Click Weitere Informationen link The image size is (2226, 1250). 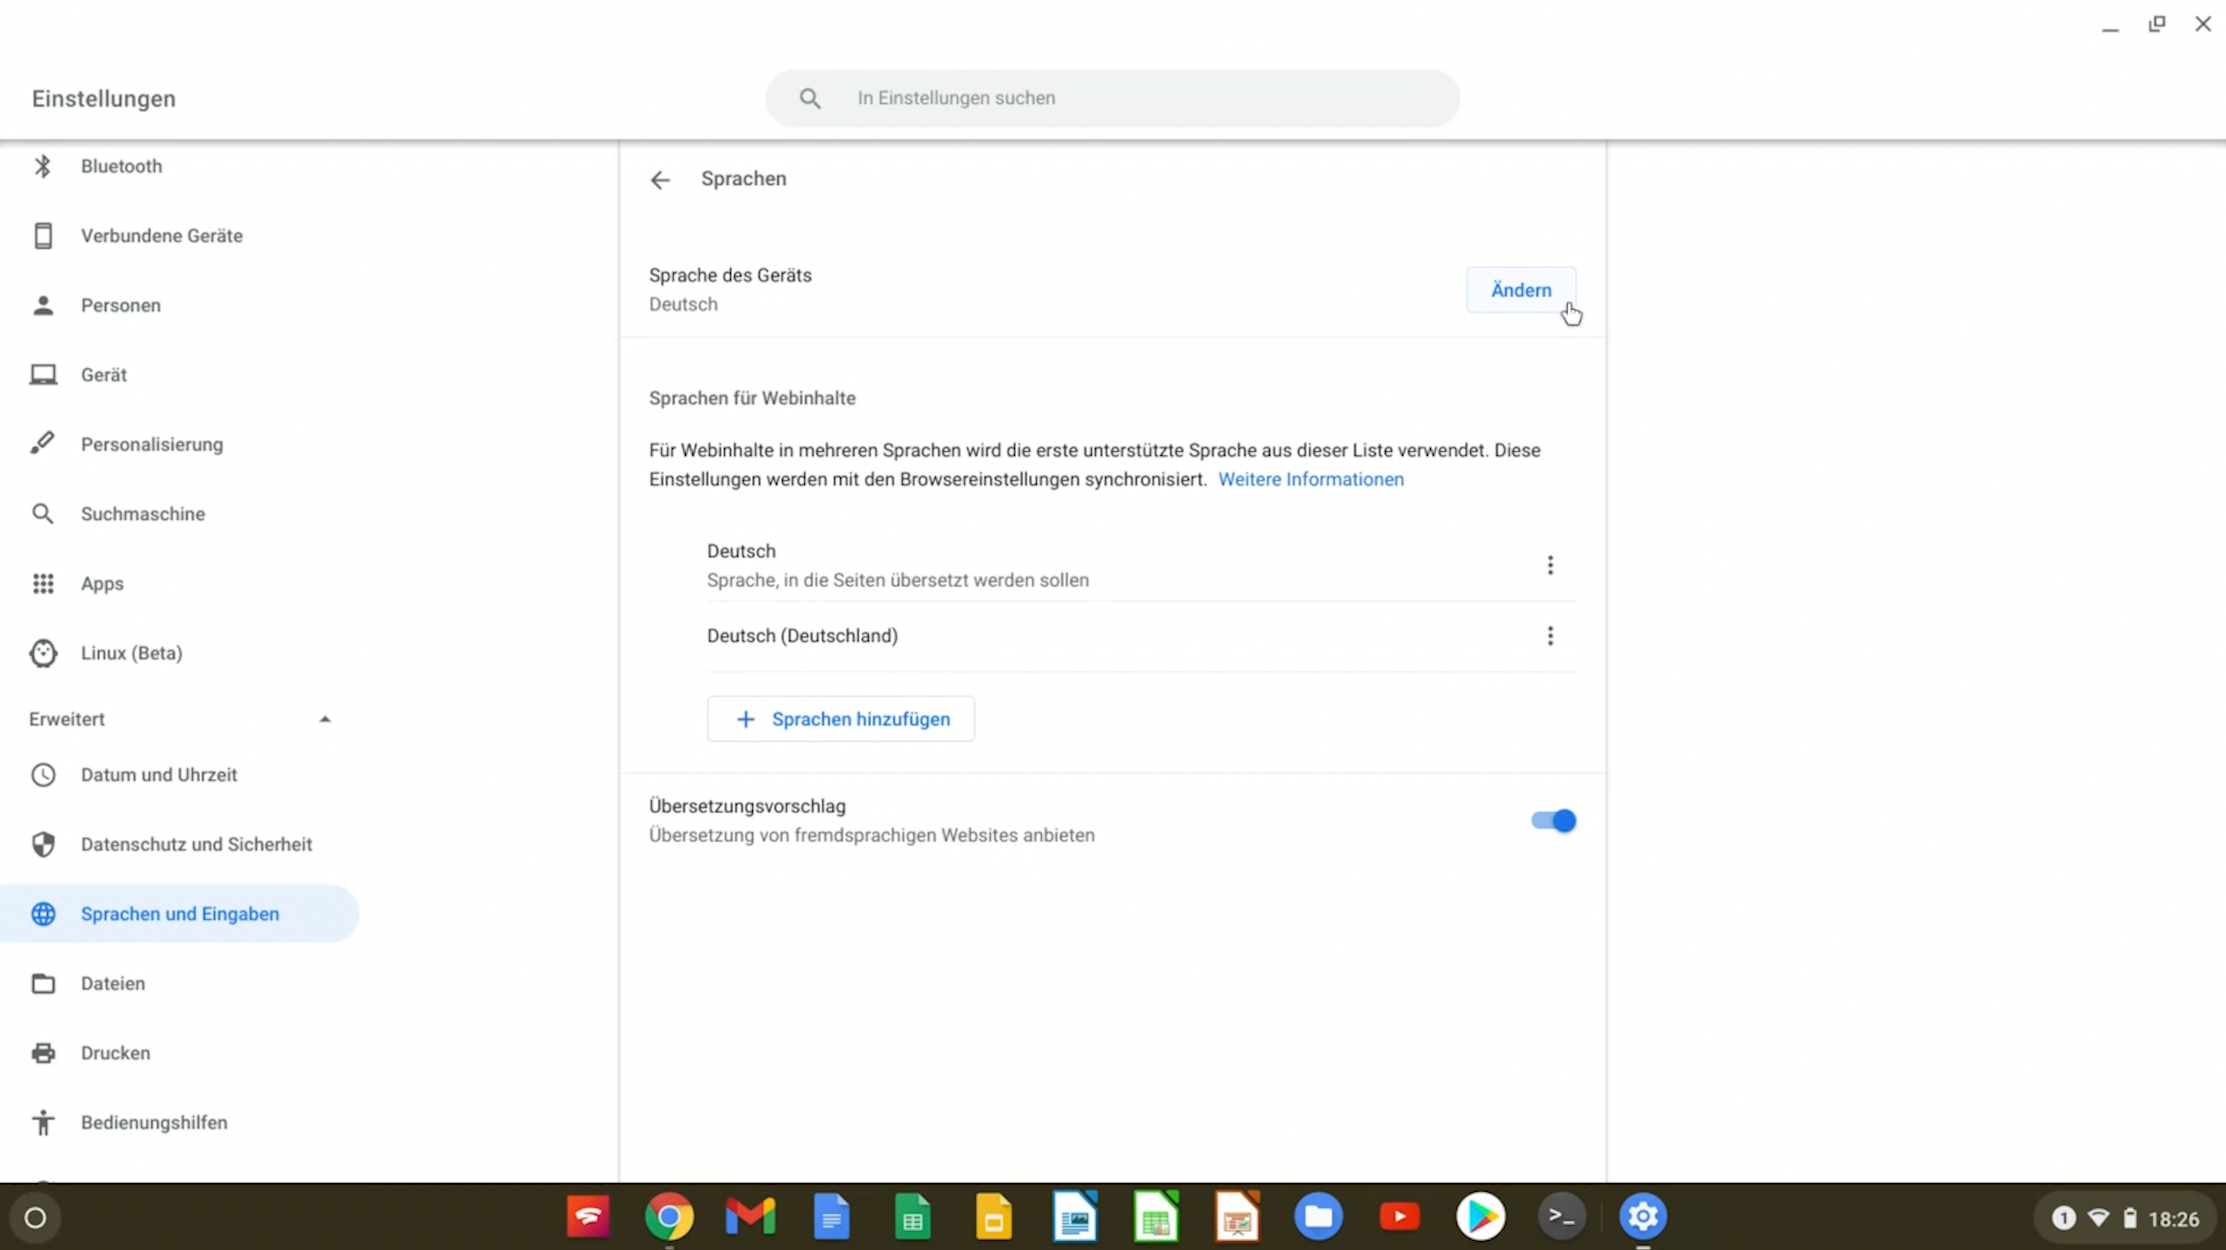tap(1312, 478)
